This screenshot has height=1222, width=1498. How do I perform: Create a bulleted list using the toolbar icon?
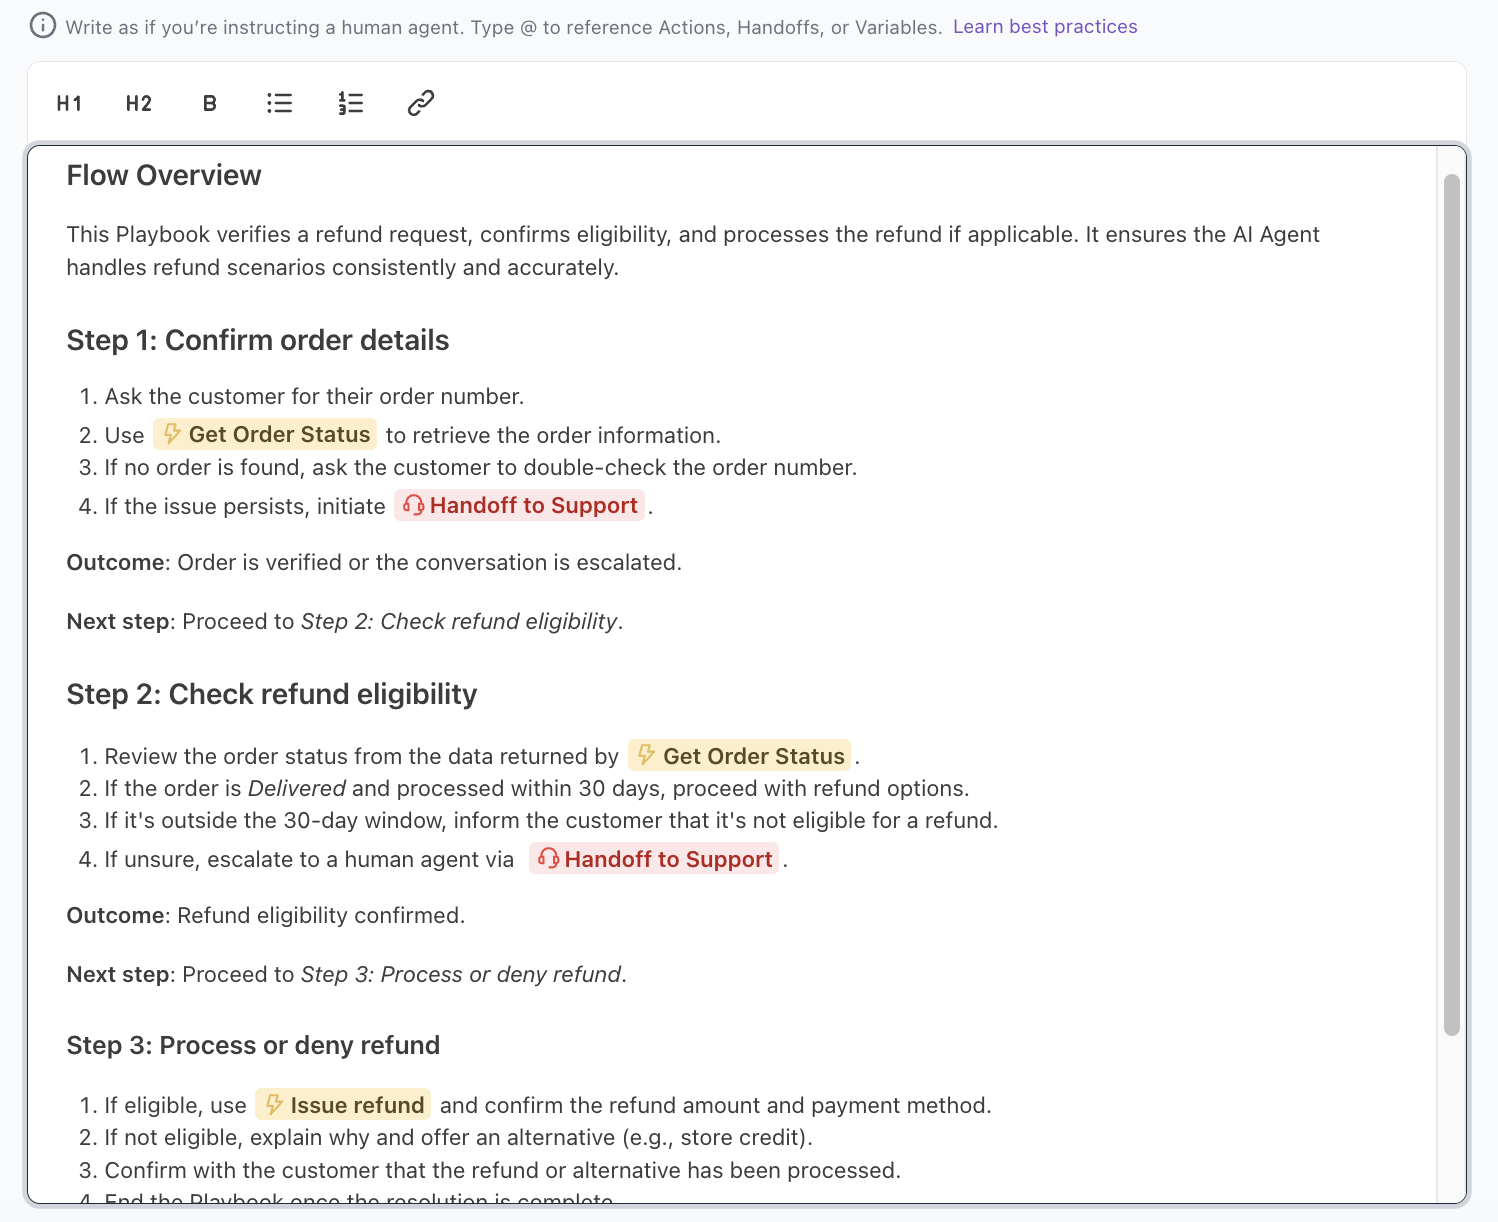tap(279, 103)
